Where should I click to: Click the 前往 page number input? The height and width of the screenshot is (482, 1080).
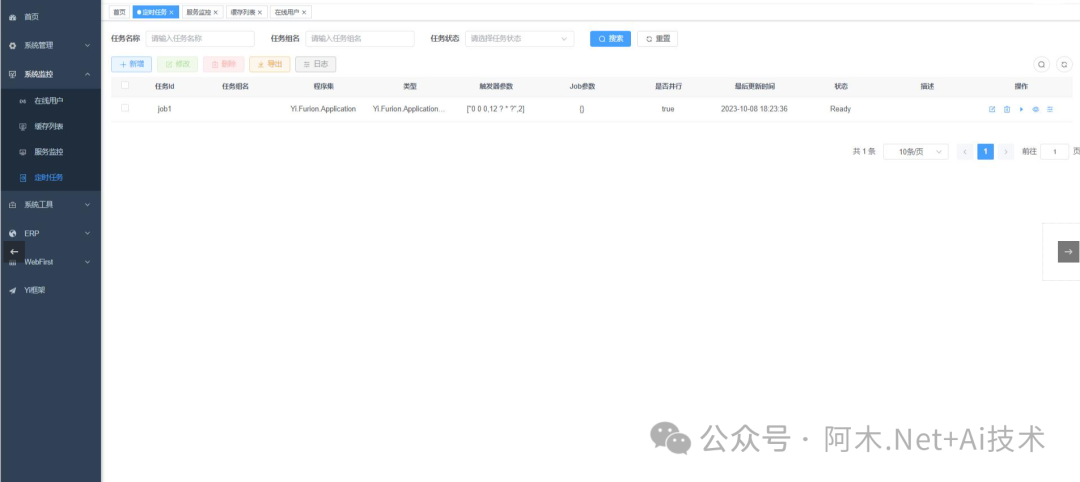click(1055, 151)
